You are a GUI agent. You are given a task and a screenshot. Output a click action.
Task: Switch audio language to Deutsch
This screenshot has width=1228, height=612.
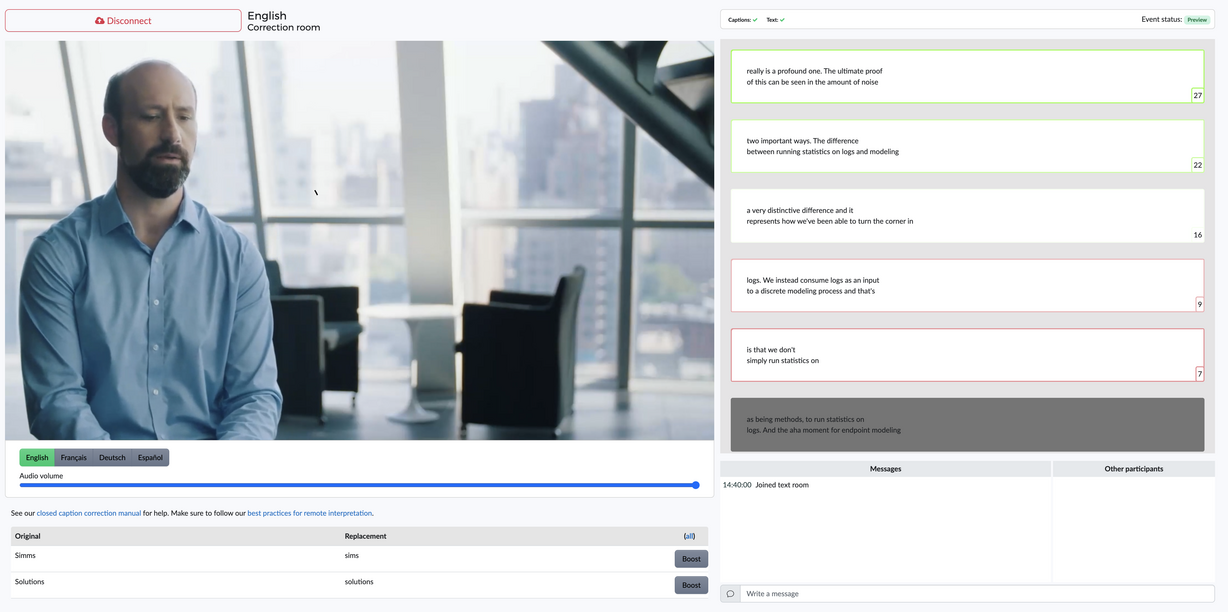(x=112, y=458)
